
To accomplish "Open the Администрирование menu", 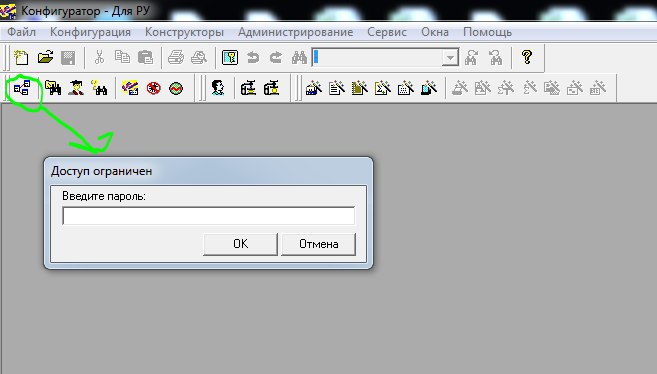I will (295, 32).
